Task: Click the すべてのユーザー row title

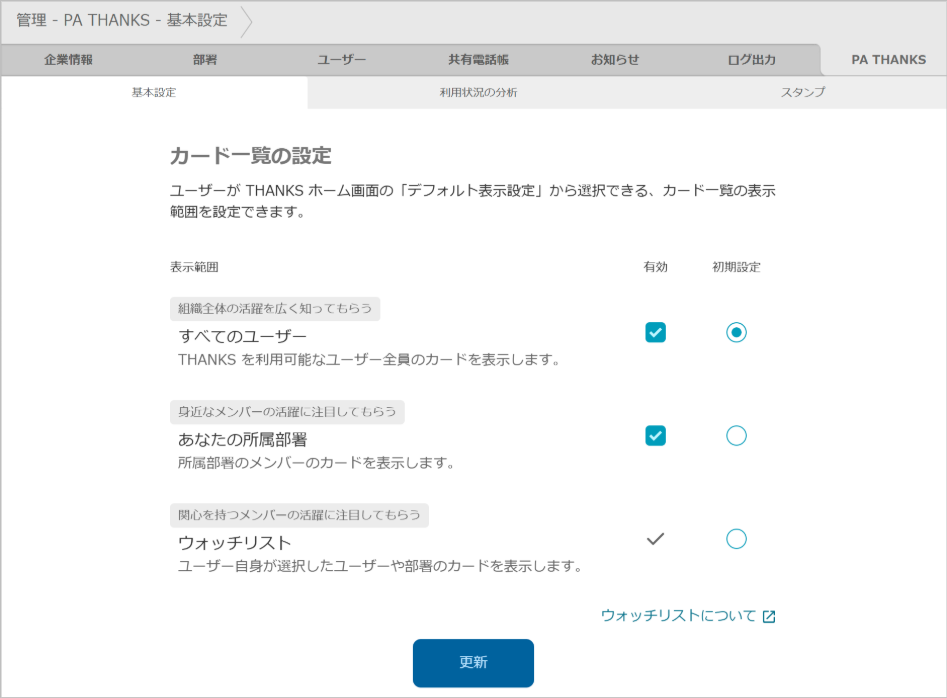Action: [x=242, y=336]
